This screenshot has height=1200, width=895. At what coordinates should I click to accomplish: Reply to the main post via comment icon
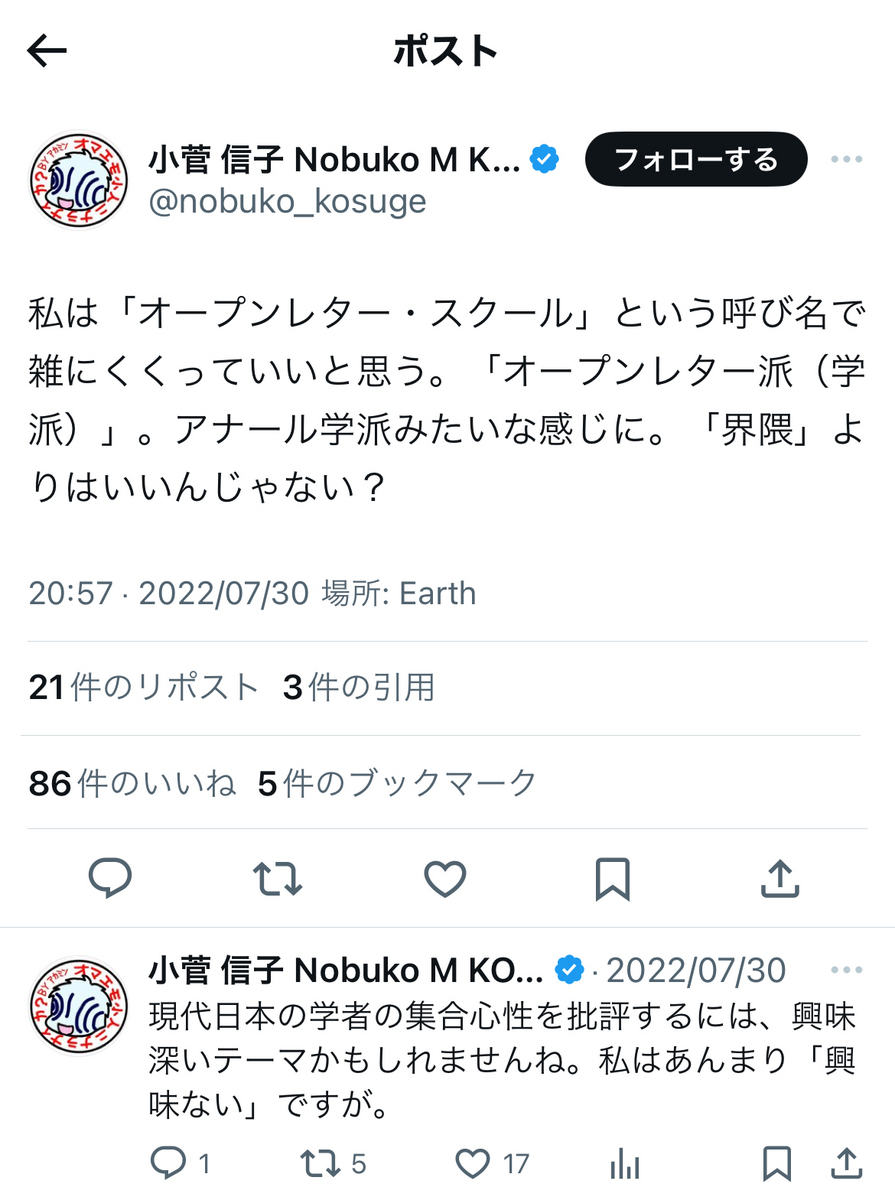click(111, 879)
